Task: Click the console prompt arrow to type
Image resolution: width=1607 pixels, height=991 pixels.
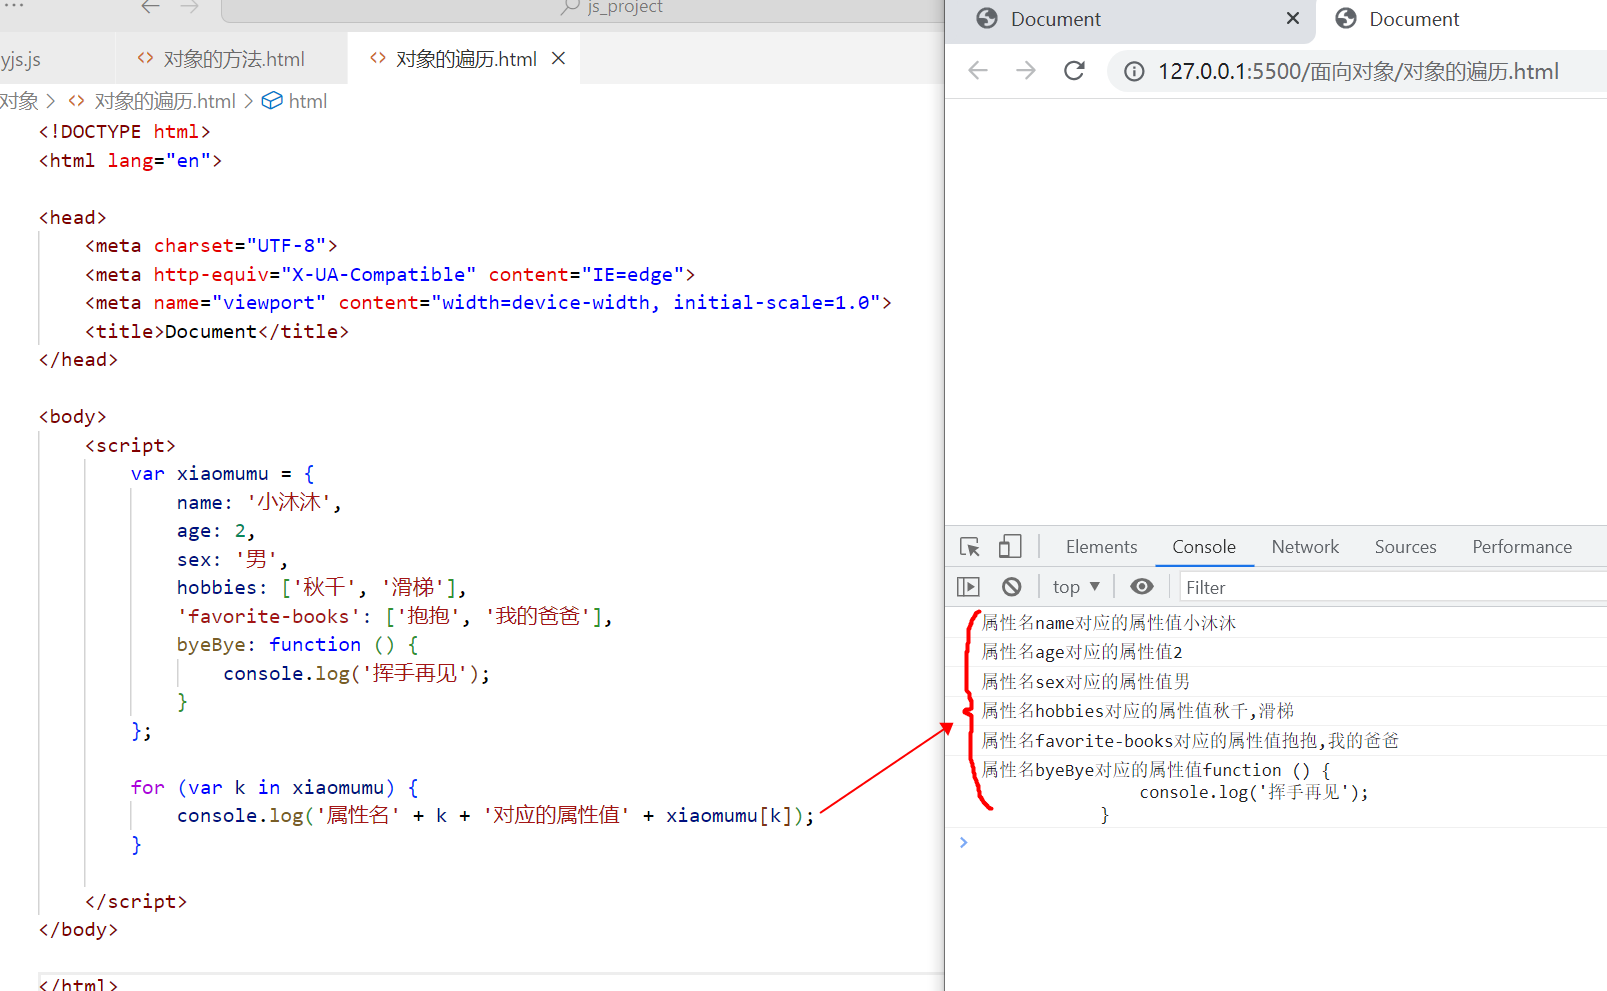Action: tap(964, 843)
